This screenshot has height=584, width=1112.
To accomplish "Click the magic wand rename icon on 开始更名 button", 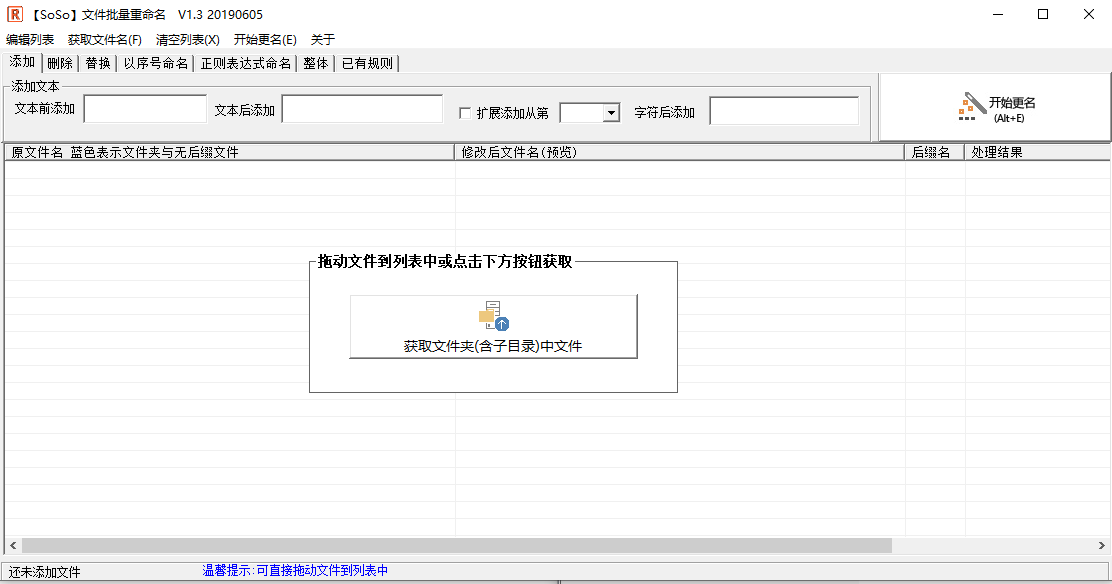I will click(x=968, y=104).
